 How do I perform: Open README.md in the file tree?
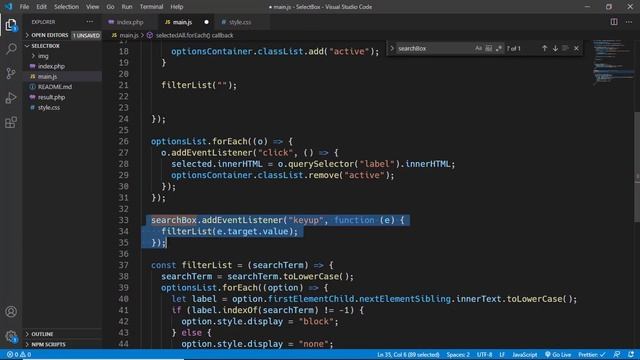55,87
